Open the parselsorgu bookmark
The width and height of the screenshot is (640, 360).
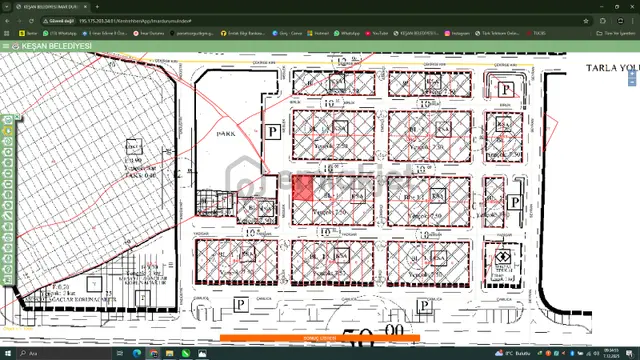coord(192,33)
